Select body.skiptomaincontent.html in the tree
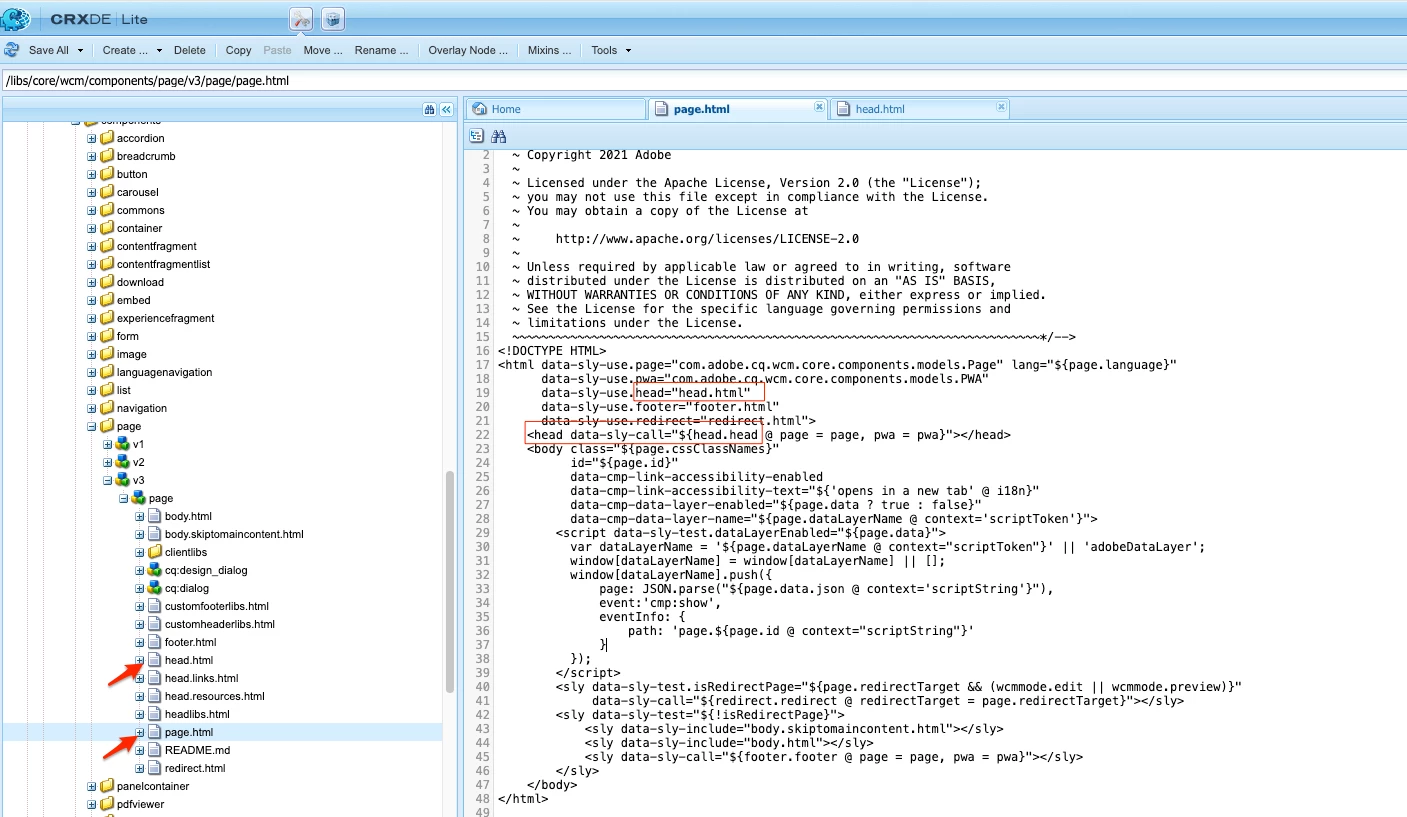Viewport: 1407px width, 817px height. [x=234, y=534]
